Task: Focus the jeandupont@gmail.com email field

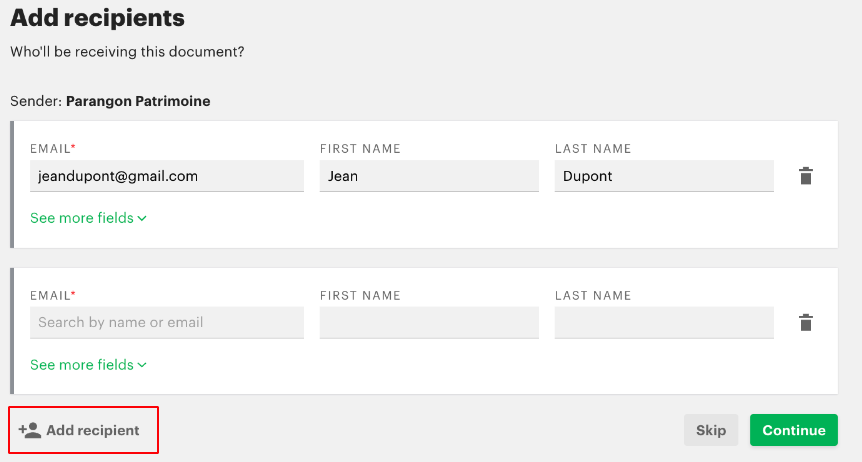Action: pyautogui.click(x=166, y=176)
